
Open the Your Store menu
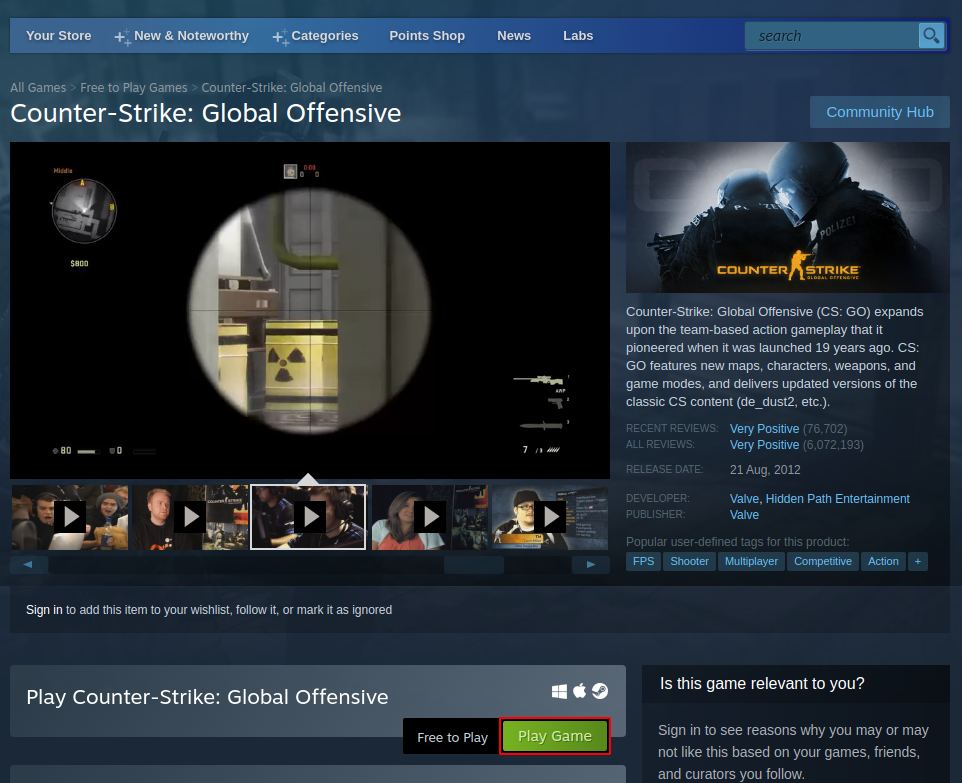(58, 35)
